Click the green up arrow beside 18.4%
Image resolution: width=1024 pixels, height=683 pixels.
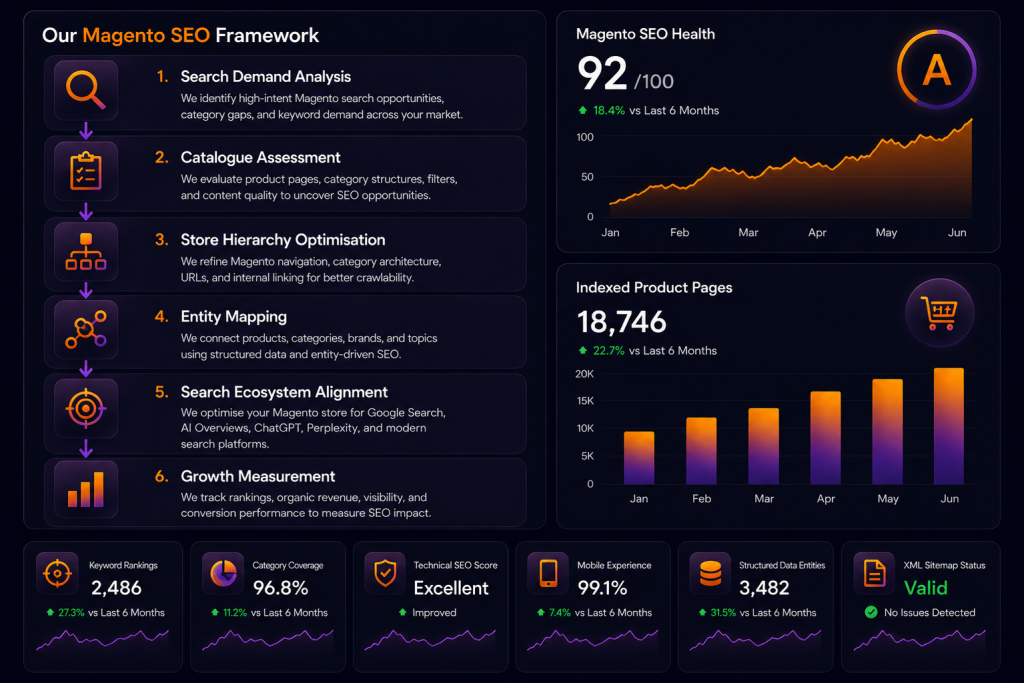click(583, 110)
